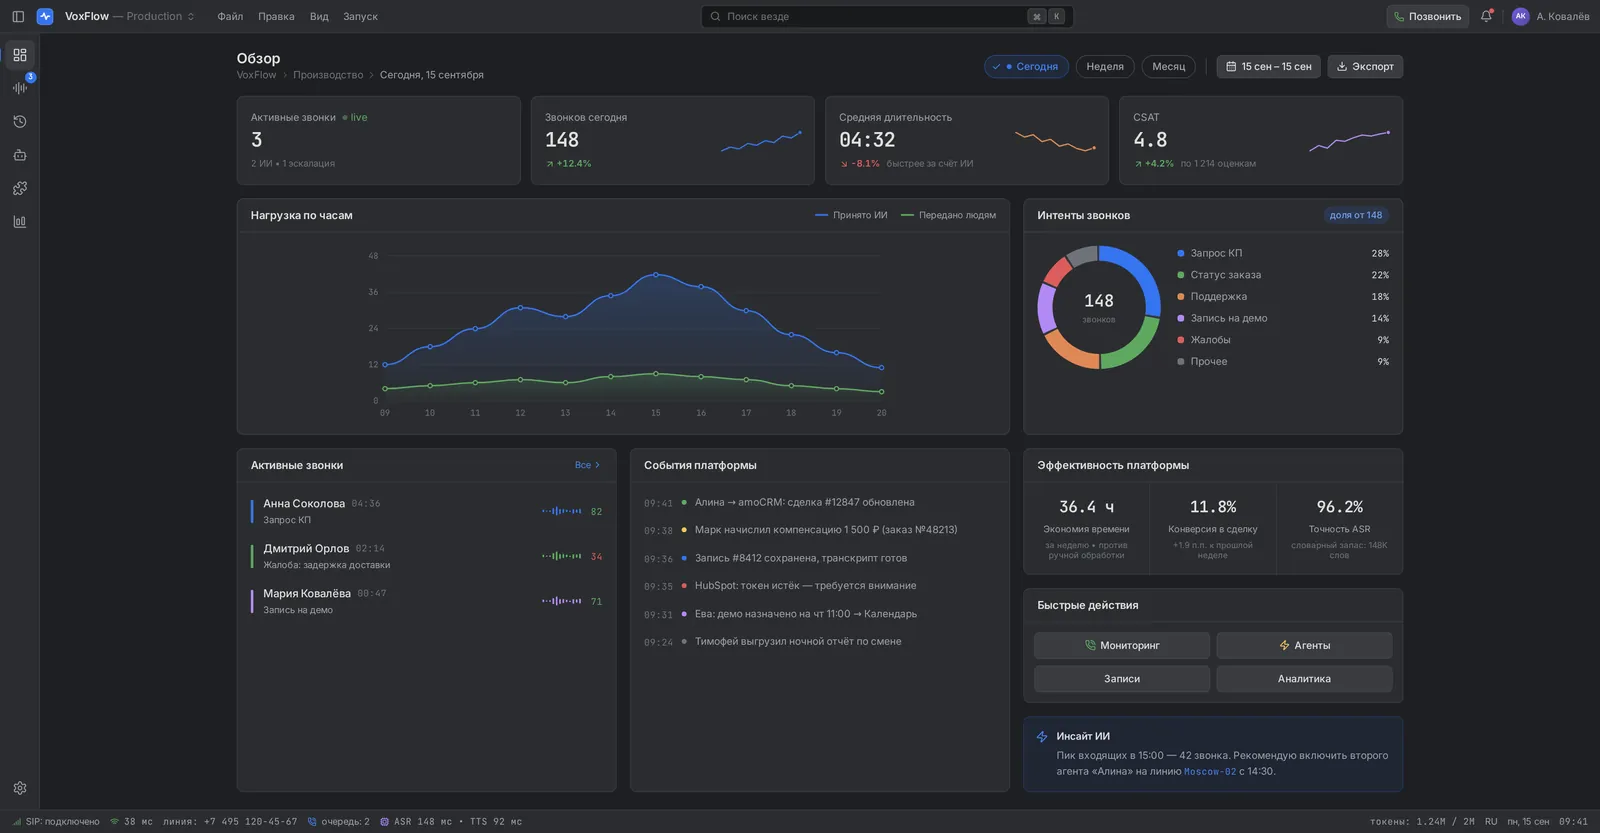This screenshot has width=1600, height=833.
Task: Open the integrations puzzle sidebar icon
Action: click(20, 188)
